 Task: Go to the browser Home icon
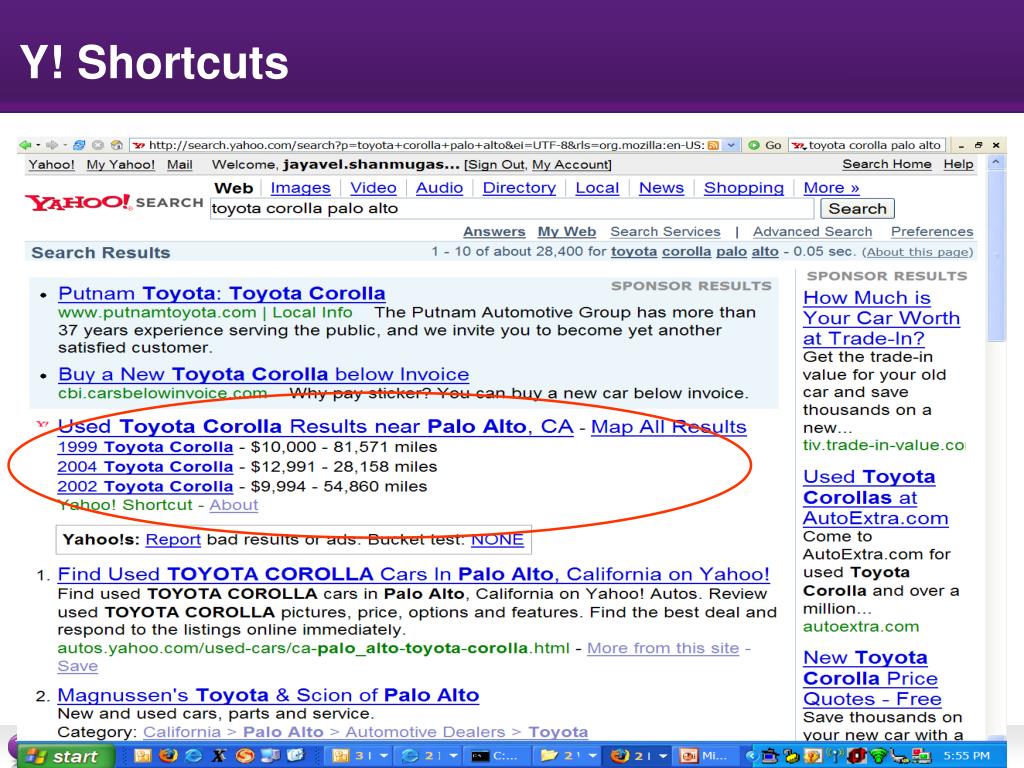[117, 145]
